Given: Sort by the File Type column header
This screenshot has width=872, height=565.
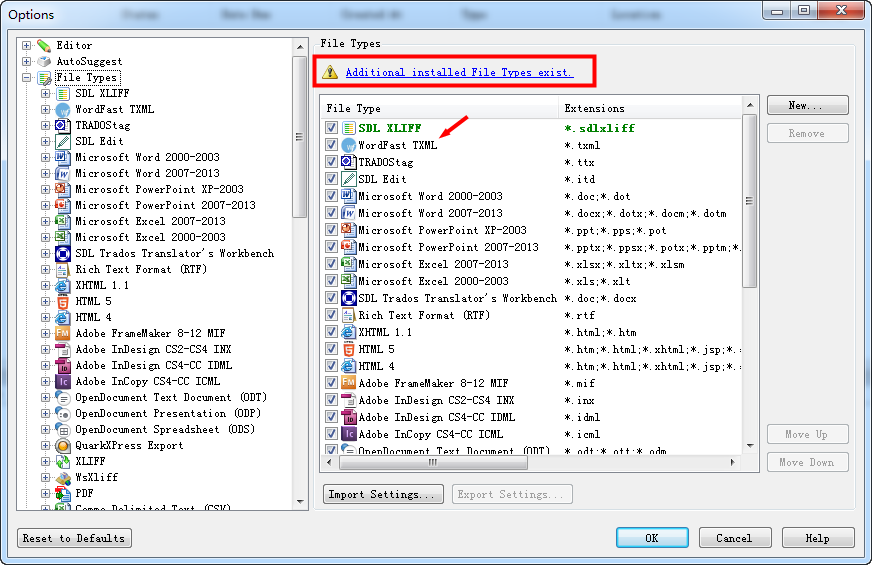Looking at the screenshot, I should pos(440,108).
